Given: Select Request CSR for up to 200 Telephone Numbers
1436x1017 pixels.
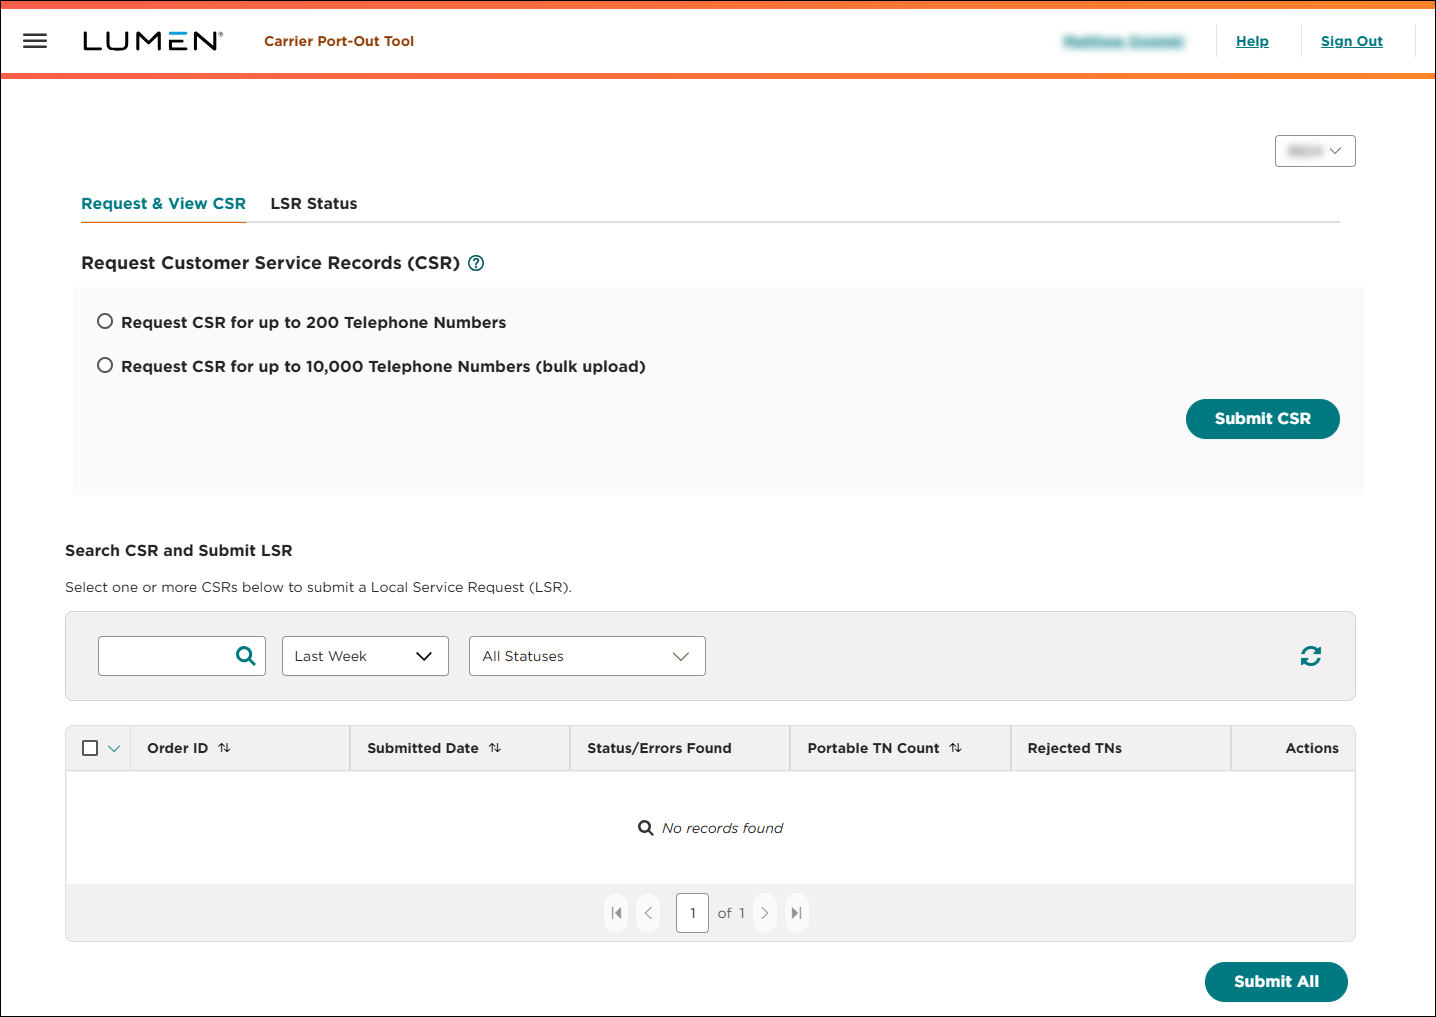Looking at the screenshot, I should click(105, 321).
